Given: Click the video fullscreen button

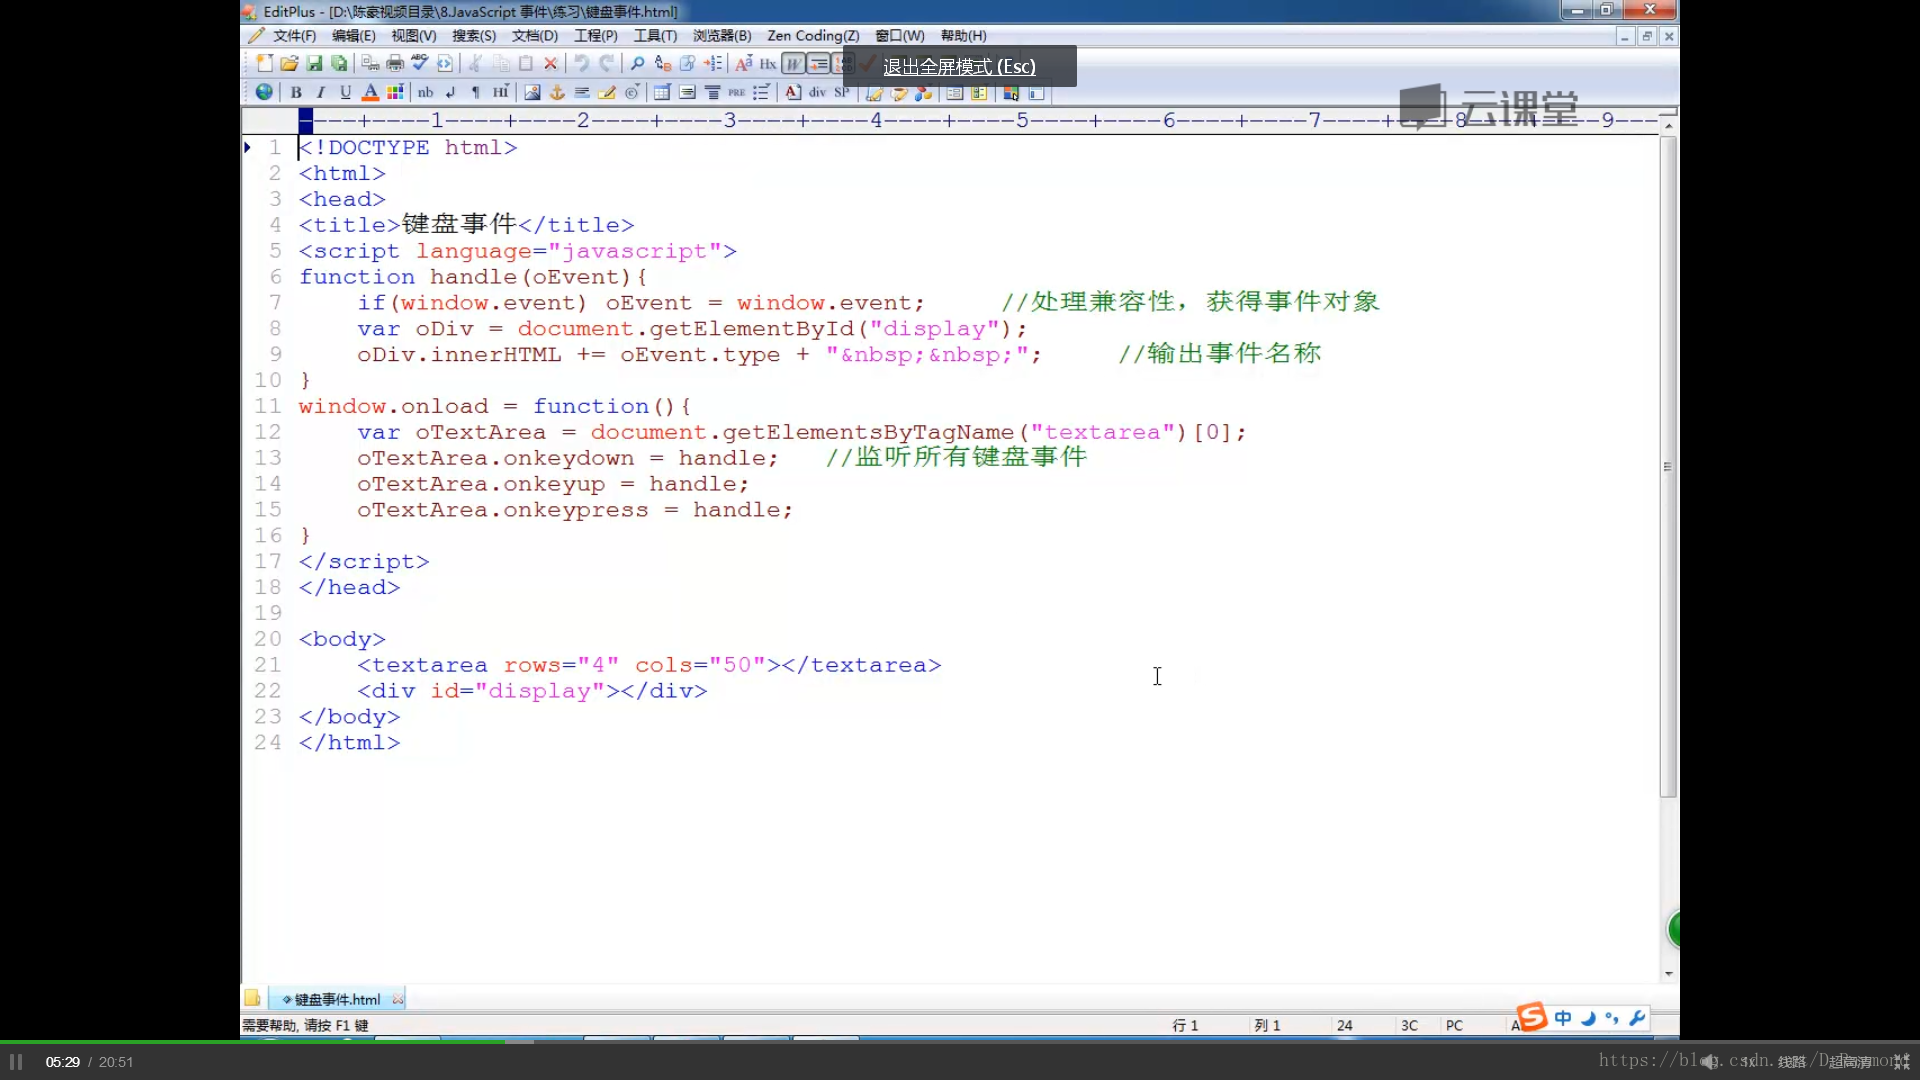Looking at the screenshot, I should point(1902,1062).
